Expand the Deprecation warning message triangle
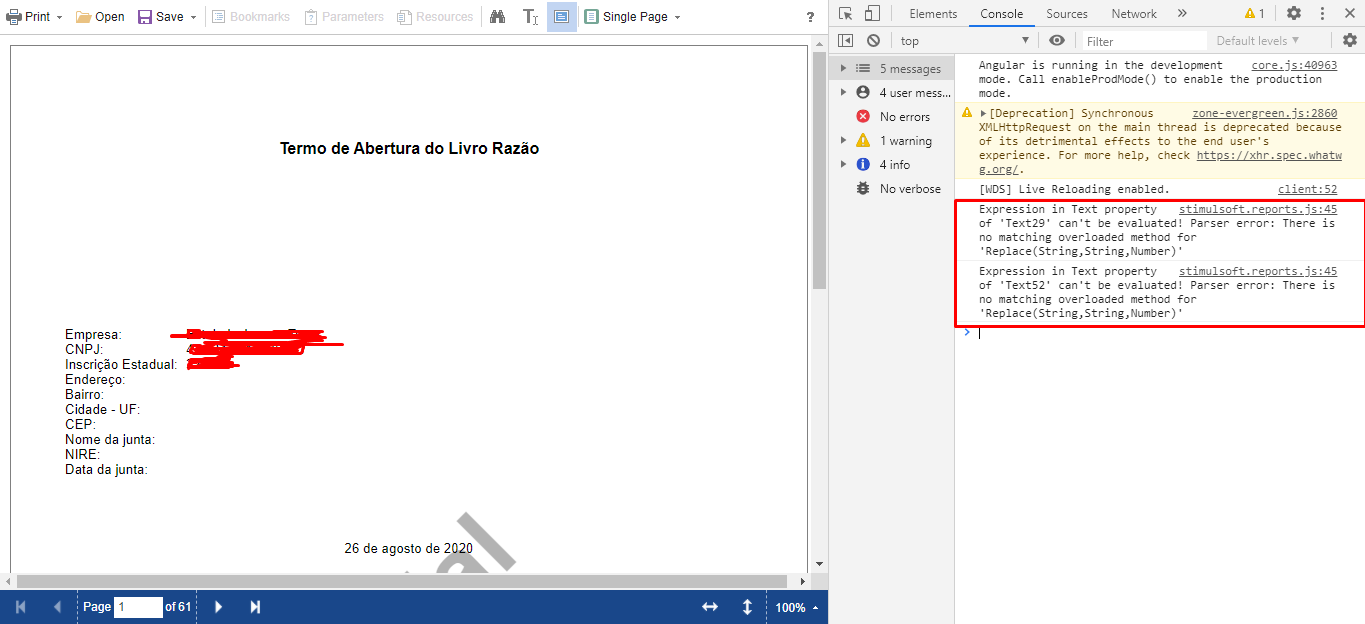The height and width of the screenshot is (624, 1365). [x=984, y=114]
